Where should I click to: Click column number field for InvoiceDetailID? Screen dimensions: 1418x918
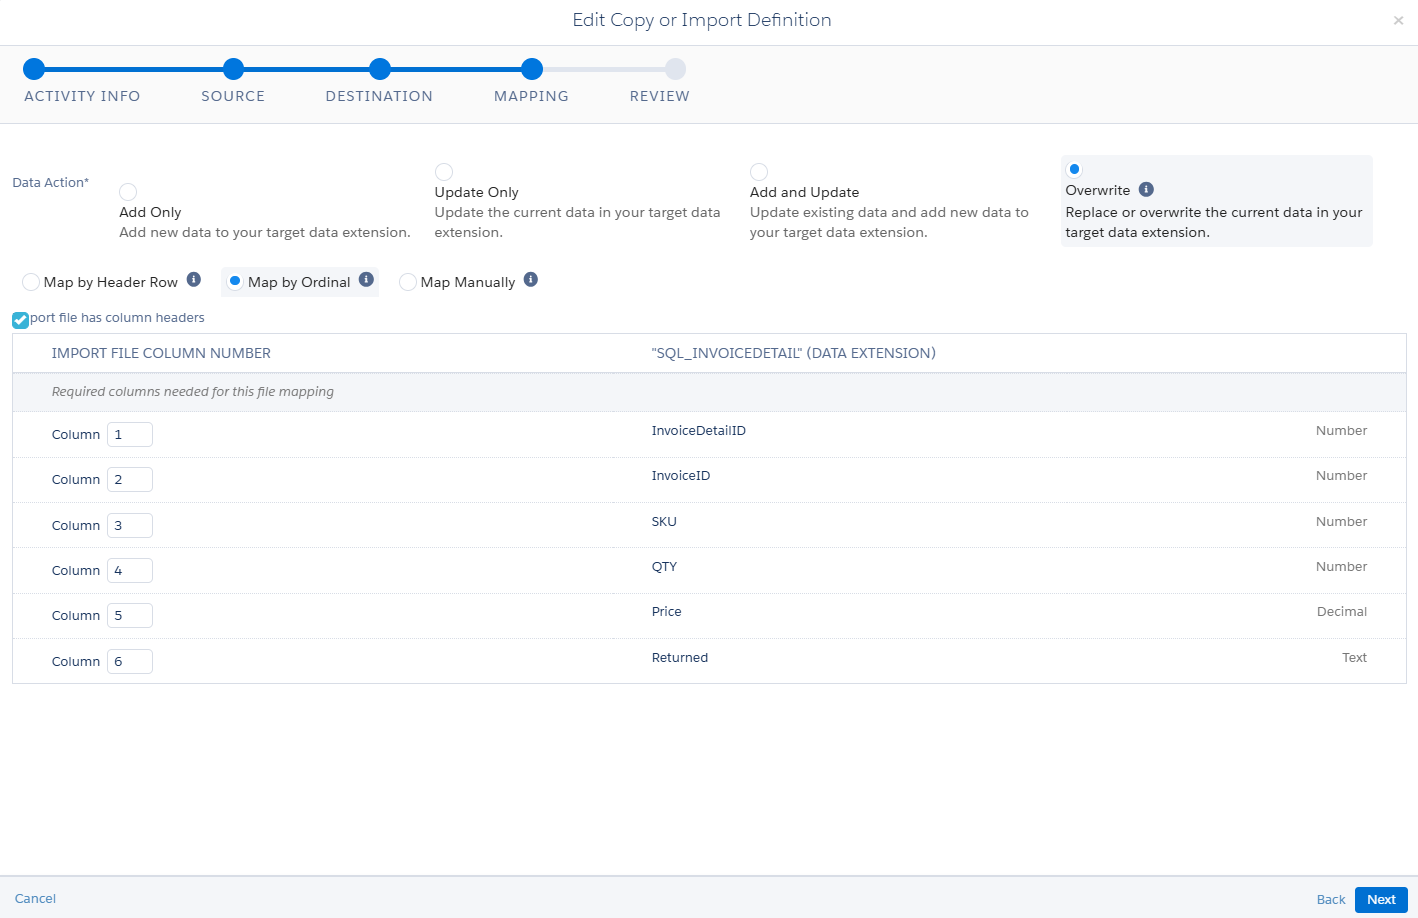[130, 435]
